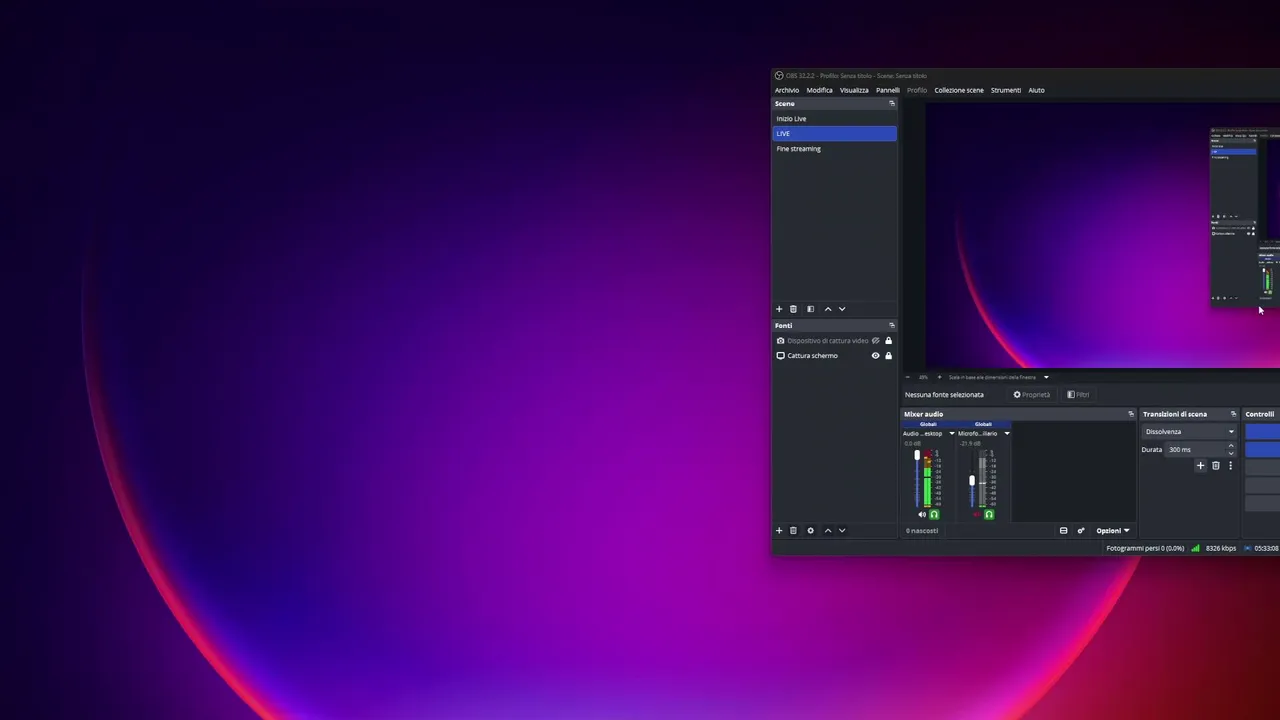Zoom out the preview with the minus icon

(x=907, y=377)
